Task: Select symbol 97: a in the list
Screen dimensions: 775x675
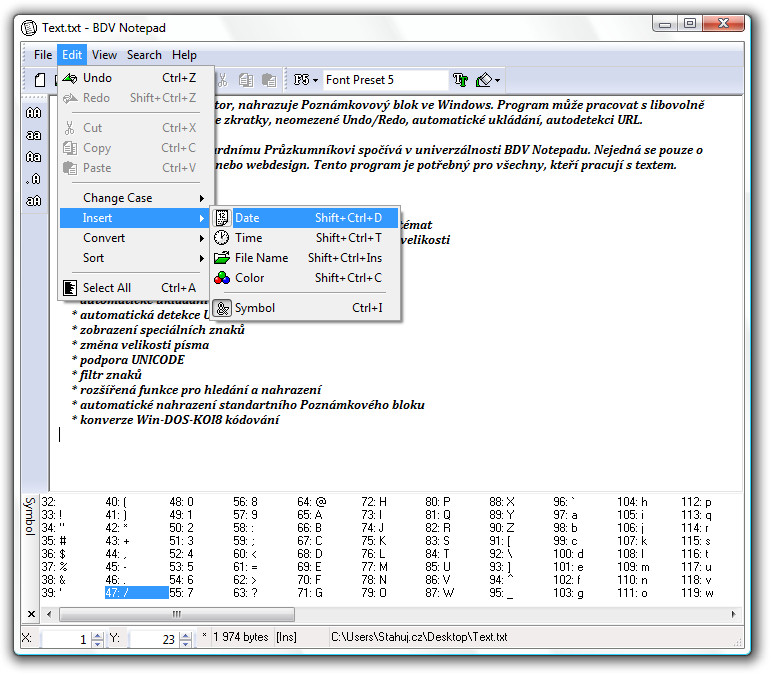Action: coord(565,515)
